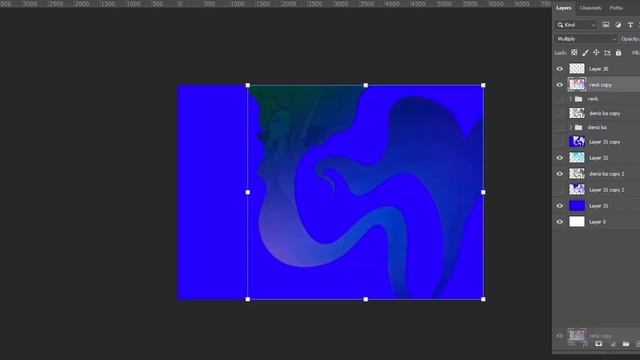Show the hidden renk group

coord(560,99)
